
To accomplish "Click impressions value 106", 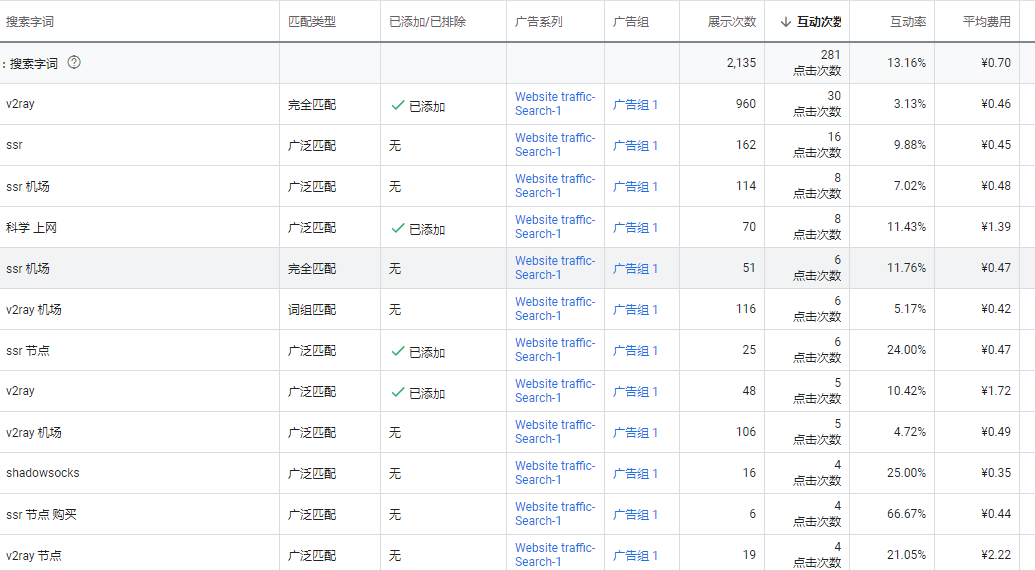I will click(746, 431).
